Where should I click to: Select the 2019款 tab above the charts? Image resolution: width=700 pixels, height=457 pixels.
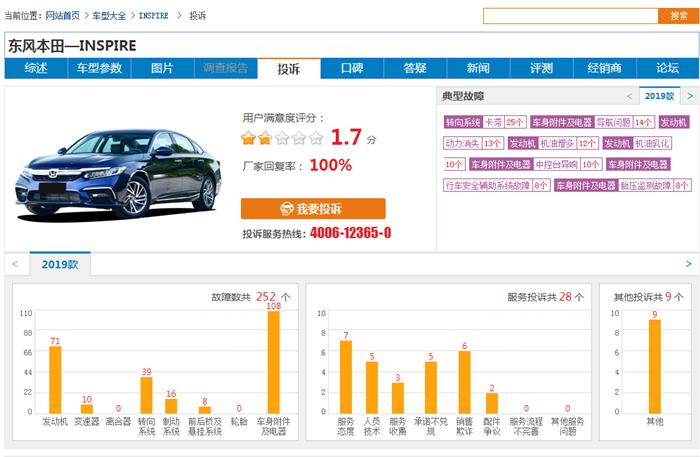click(x=60, y=264)
